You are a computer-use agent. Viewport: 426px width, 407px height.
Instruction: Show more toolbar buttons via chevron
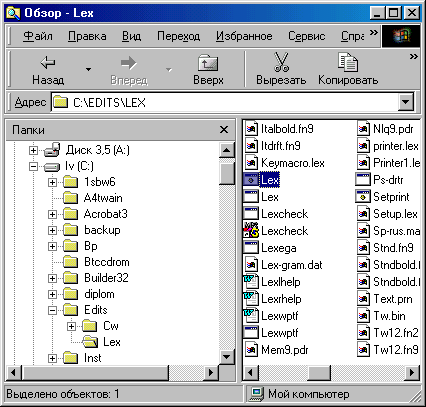coord(414,57)
